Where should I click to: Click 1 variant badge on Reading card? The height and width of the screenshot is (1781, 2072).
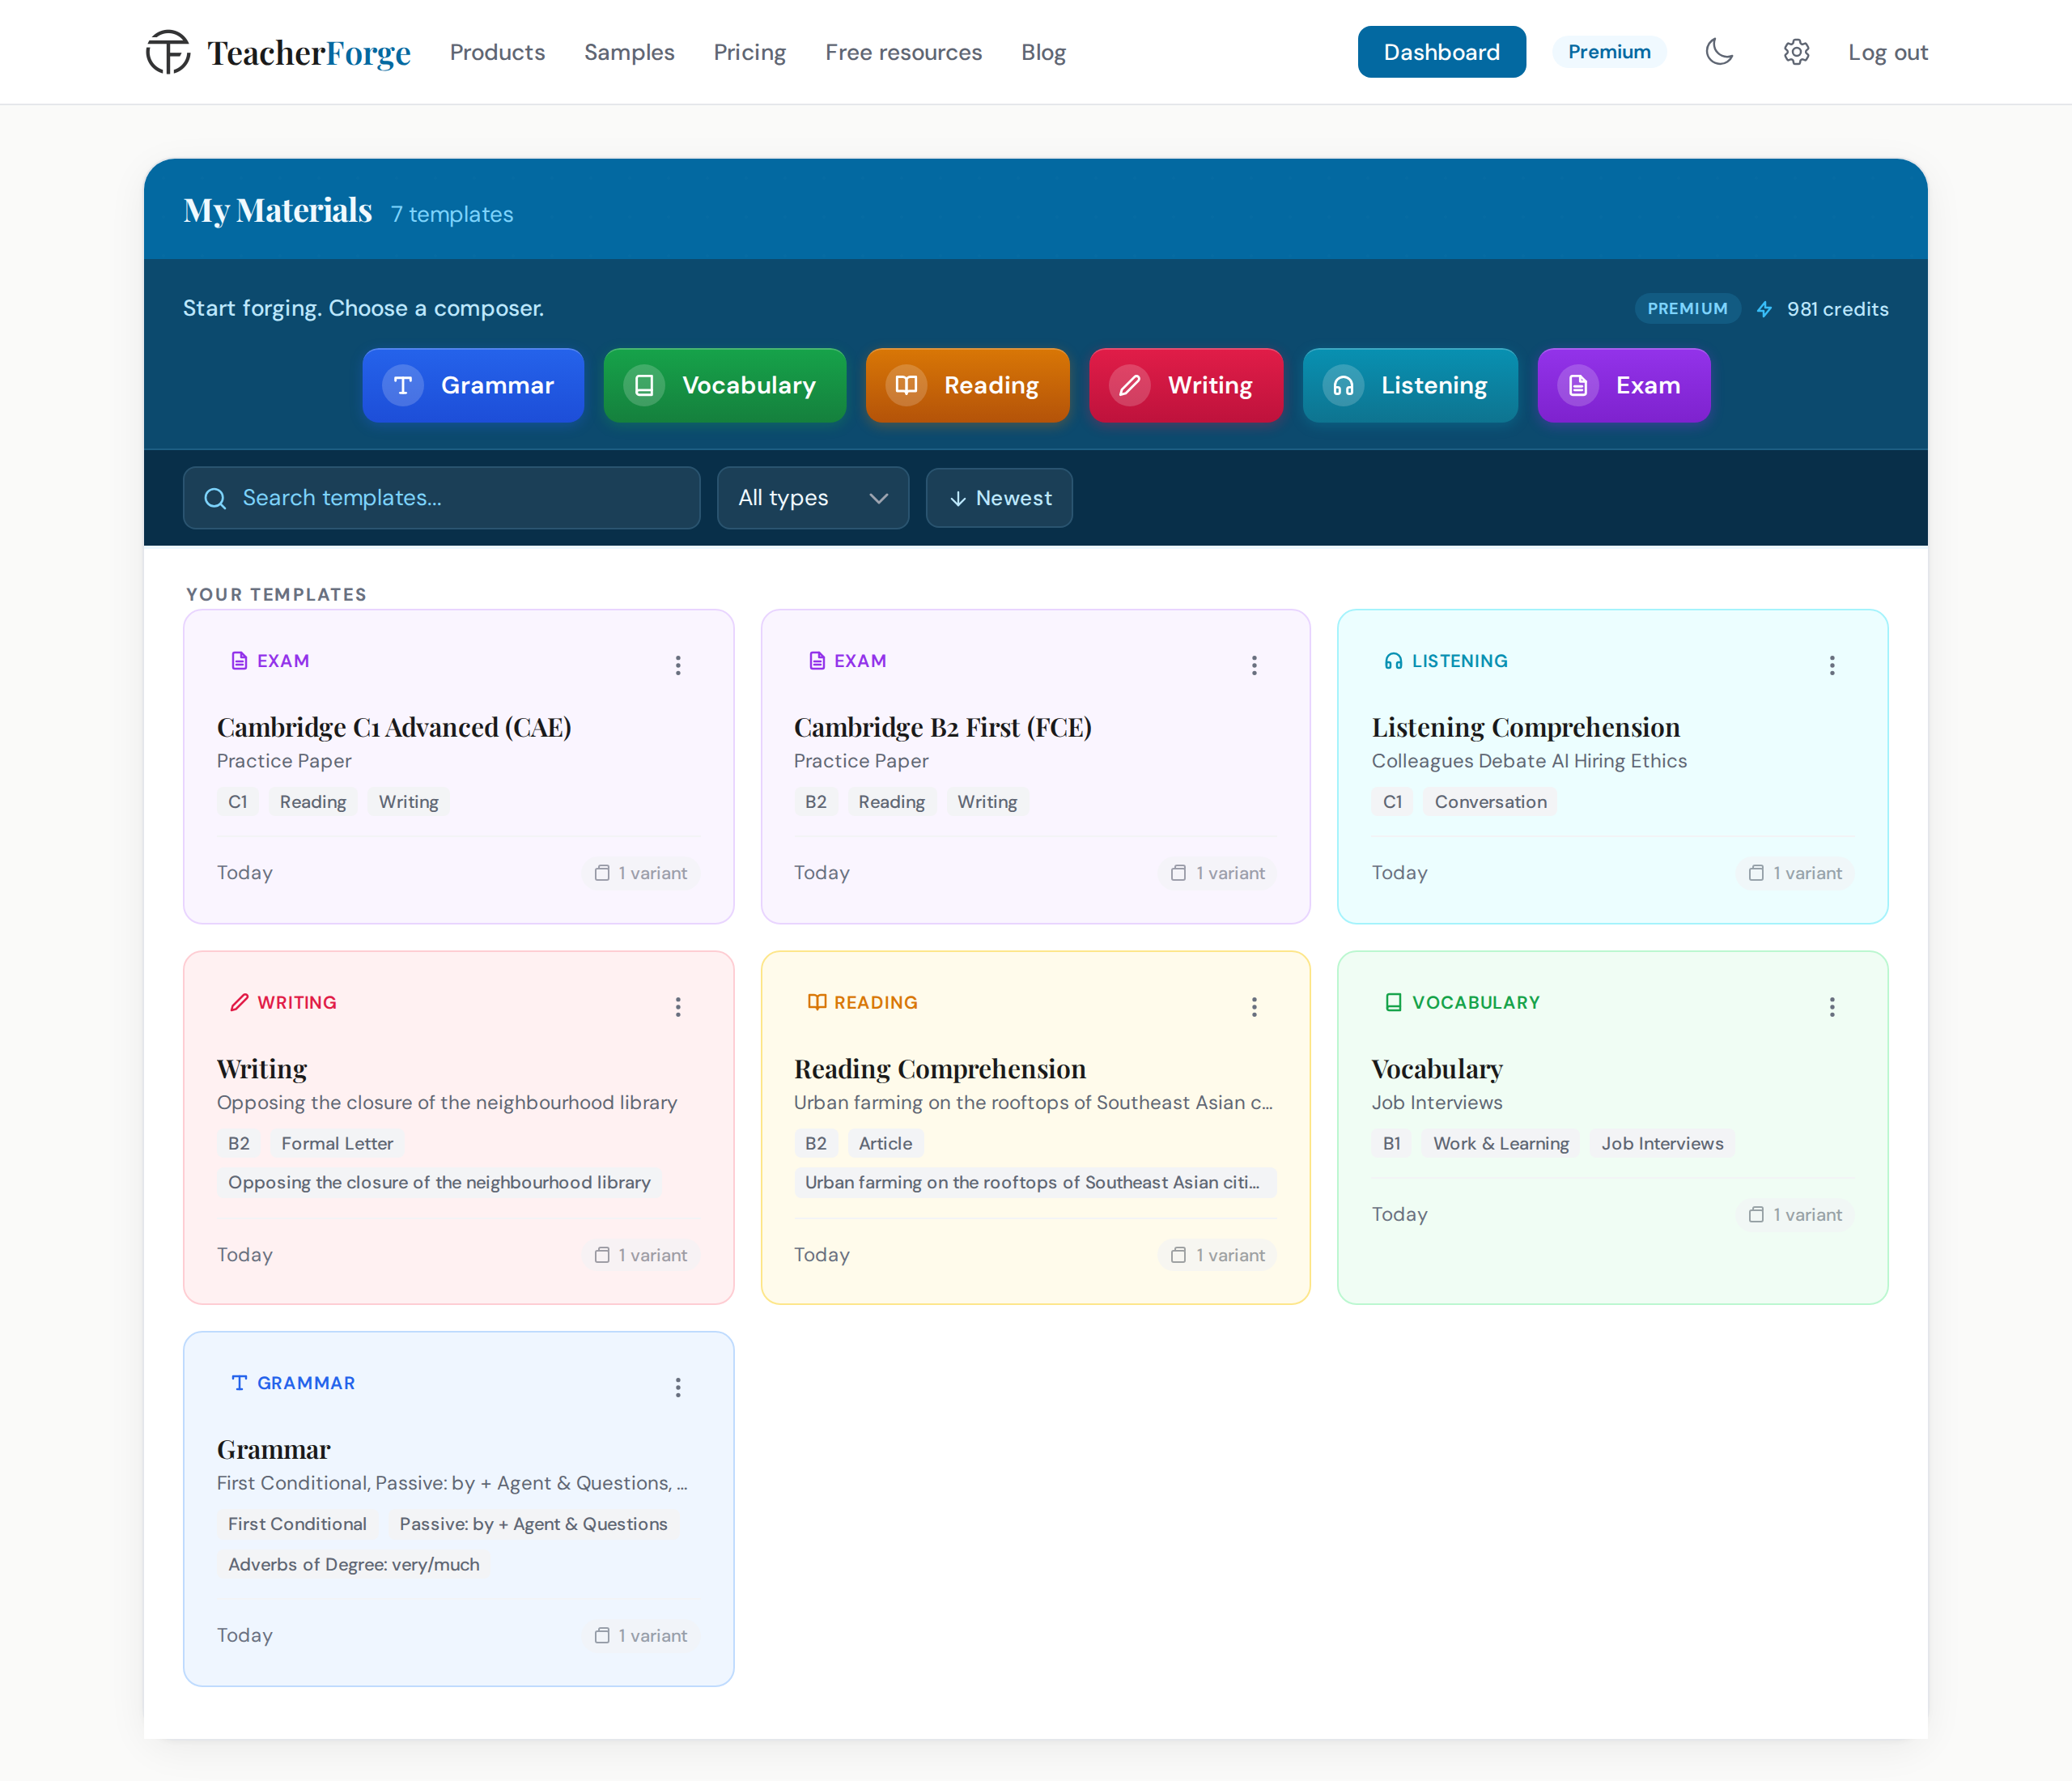(x=1218, y=1255)
